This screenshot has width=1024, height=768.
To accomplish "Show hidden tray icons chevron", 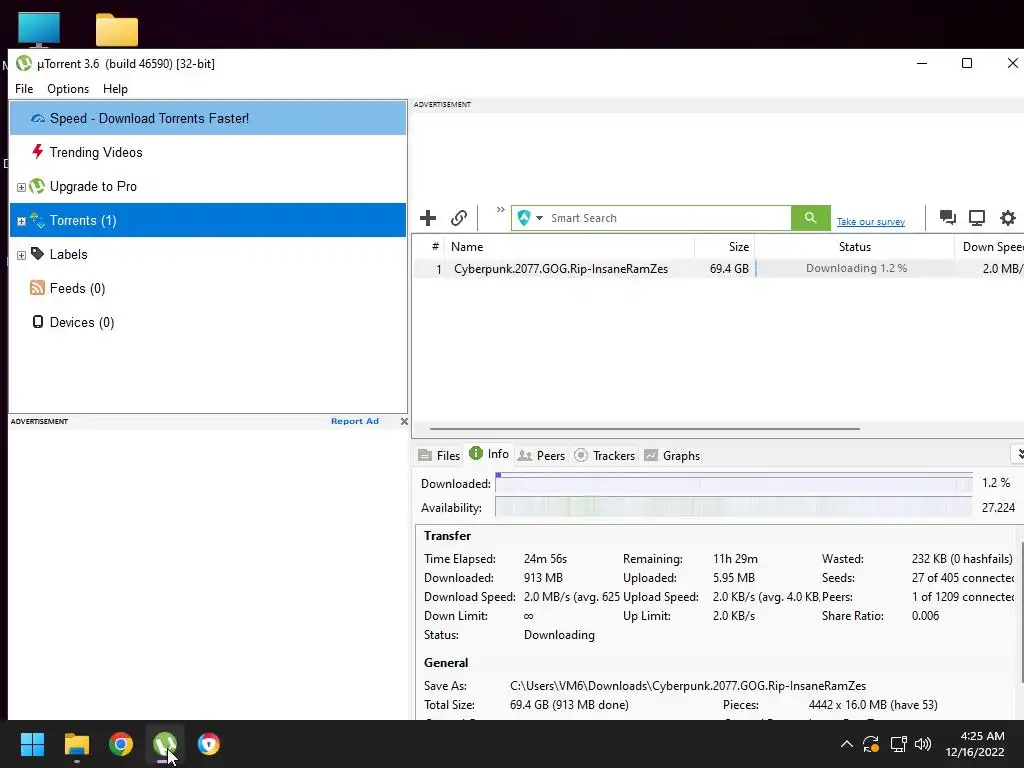I will pos(846,744).
